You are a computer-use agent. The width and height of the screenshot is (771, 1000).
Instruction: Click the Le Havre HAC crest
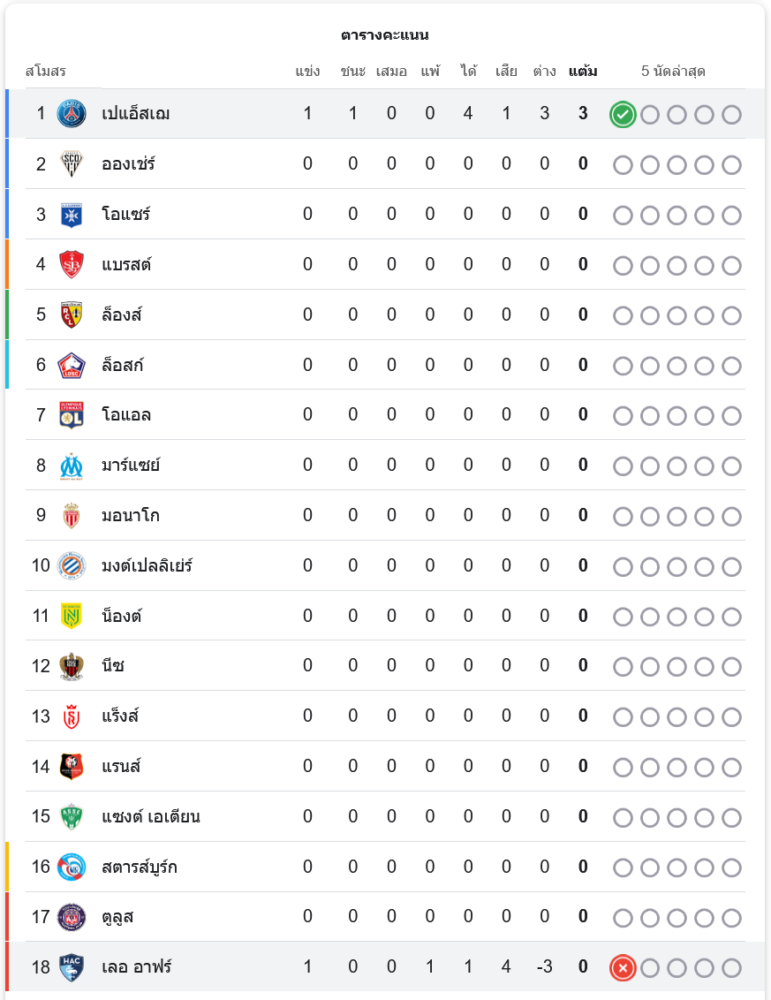[71, 967]
